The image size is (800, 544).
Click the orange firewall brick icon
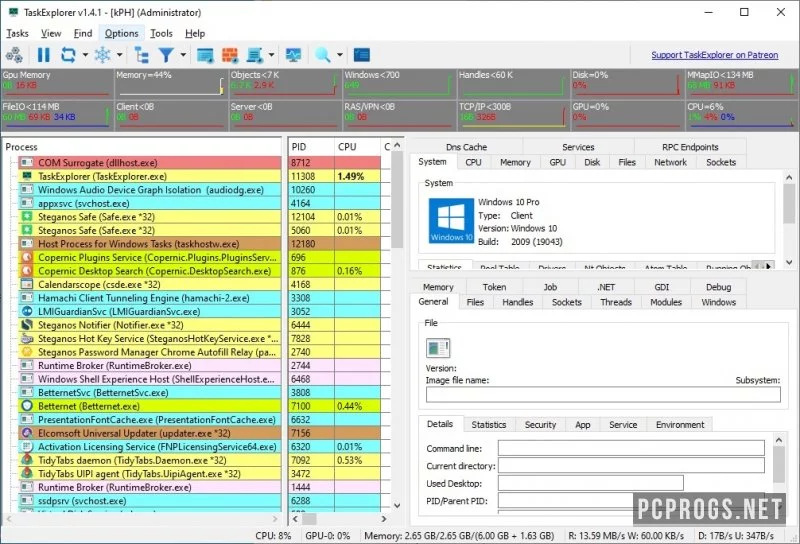pos(230,55)
